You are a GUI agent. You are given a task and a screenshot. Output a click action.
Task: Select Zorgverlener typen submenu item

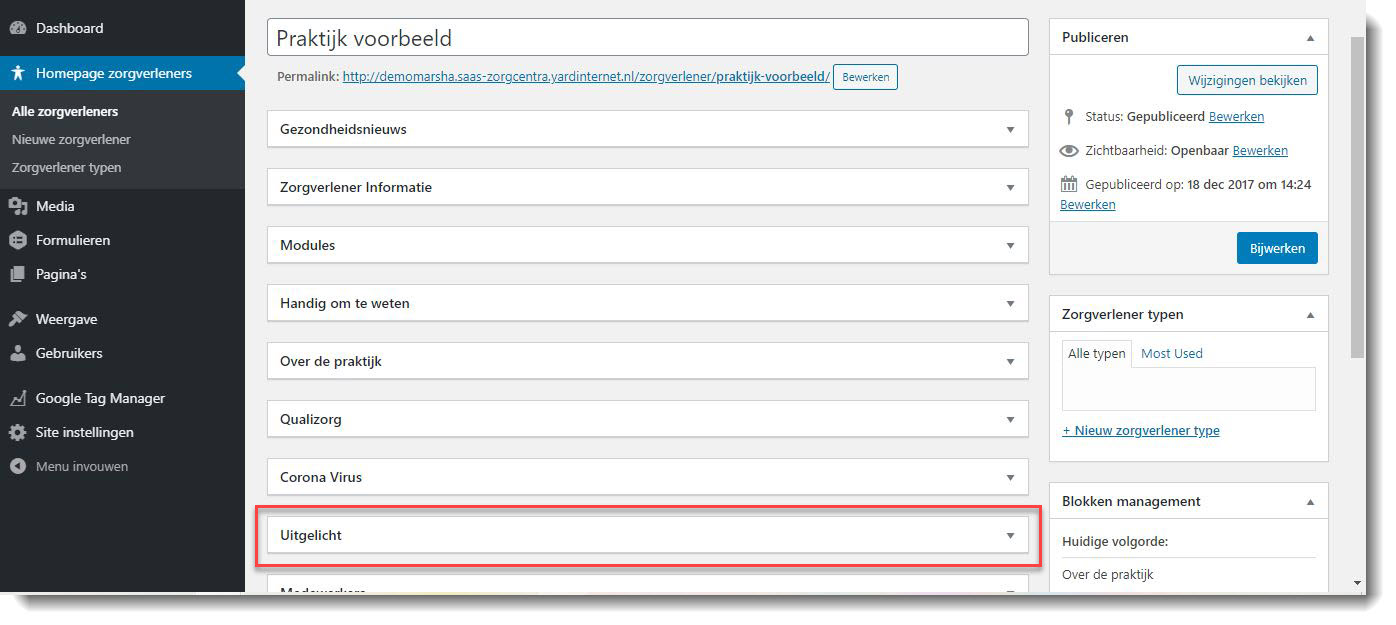point(66,168)
